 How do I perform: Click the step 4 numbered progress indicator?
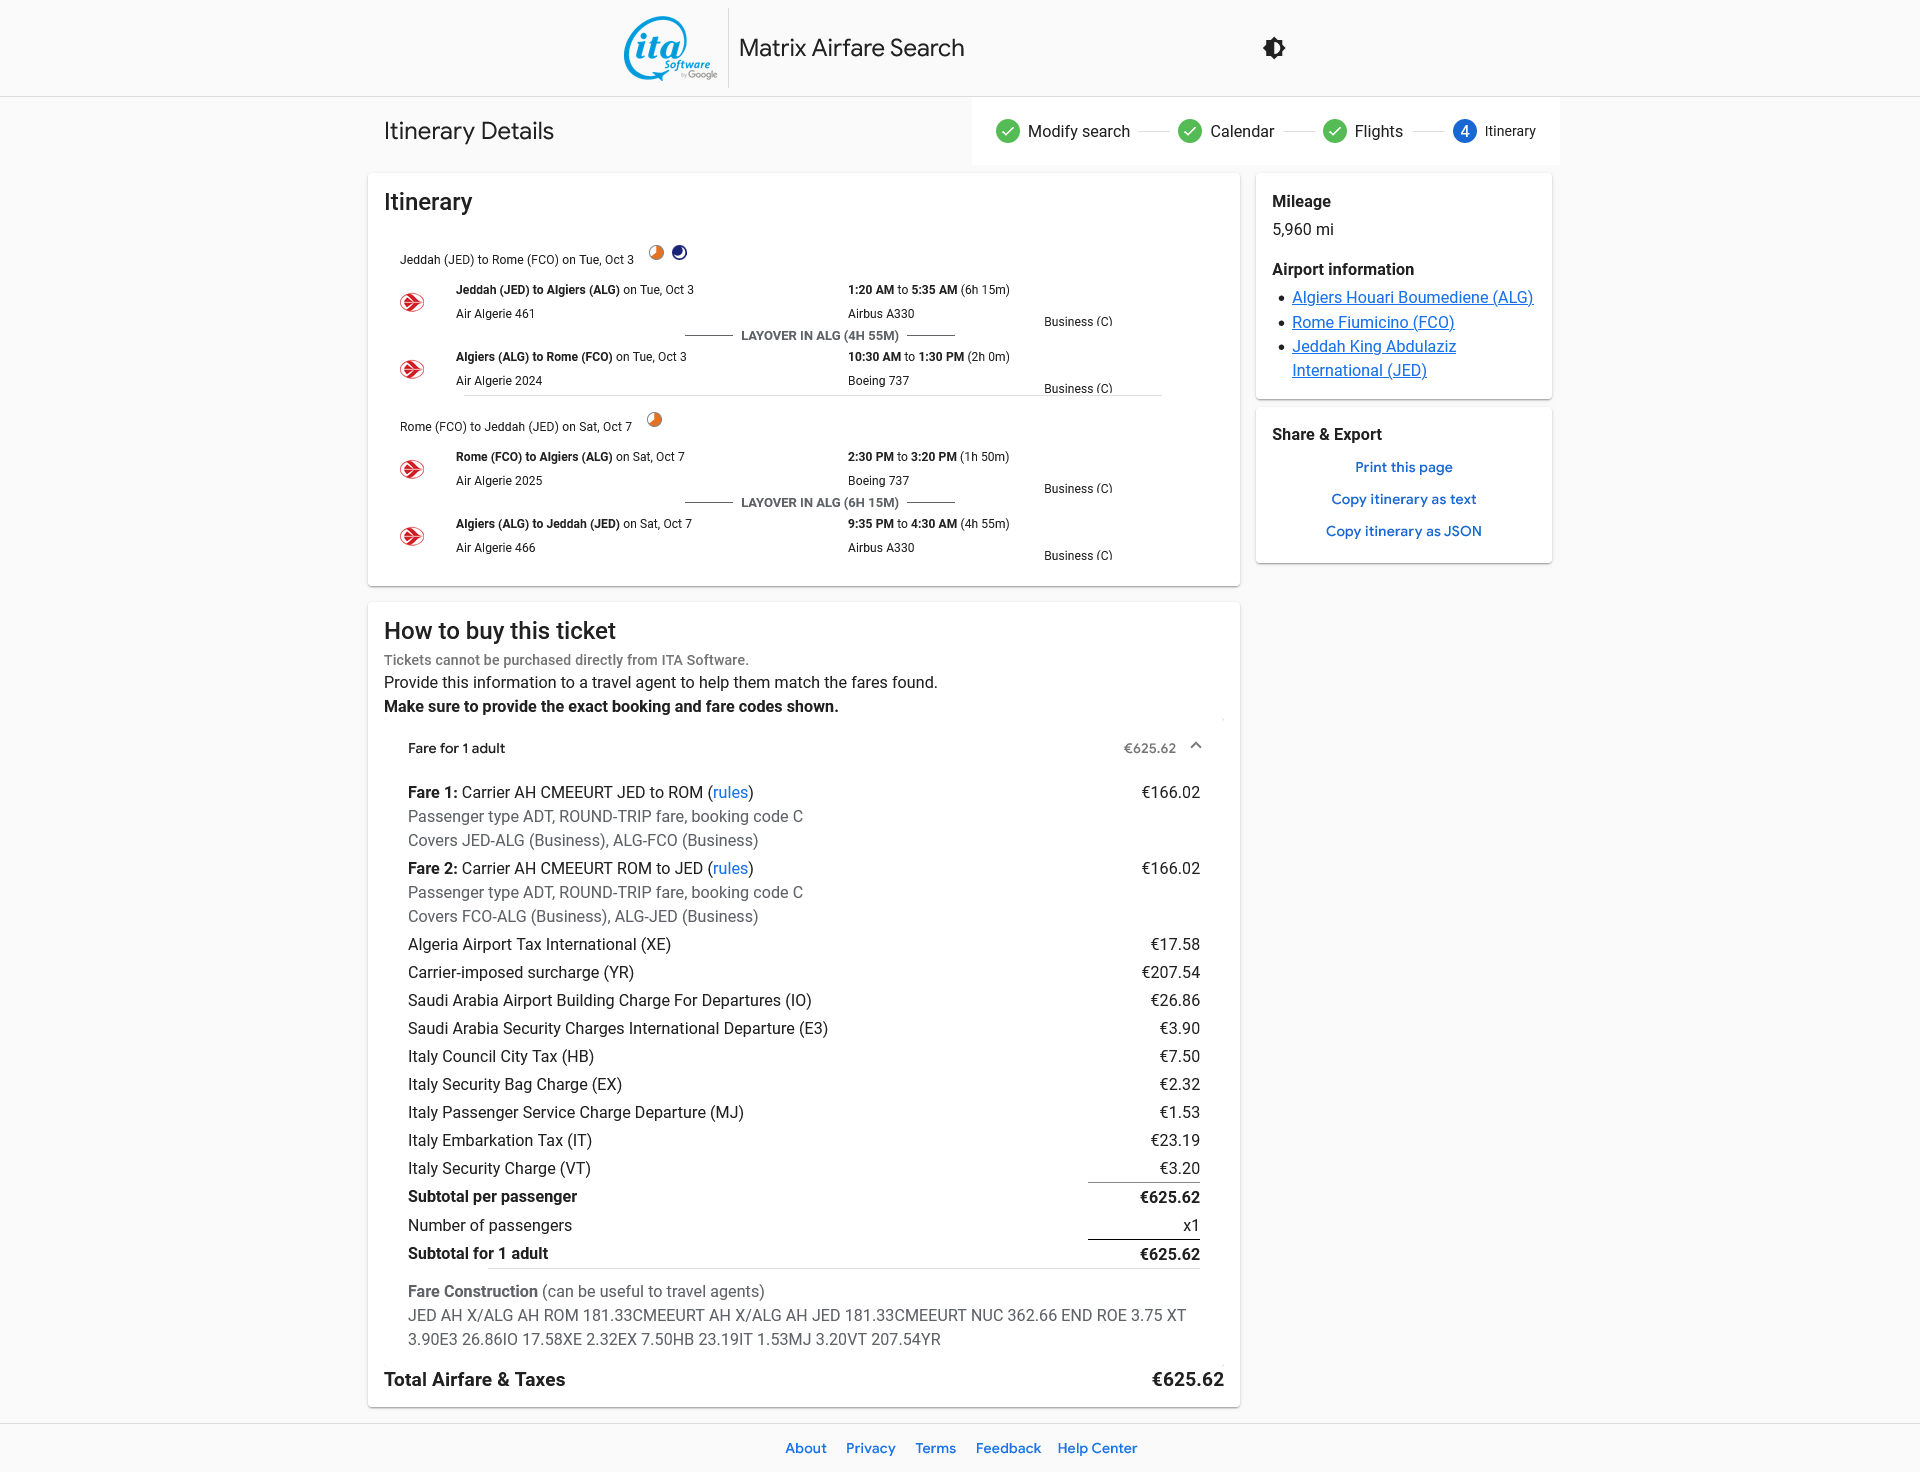coord(1465,131)
